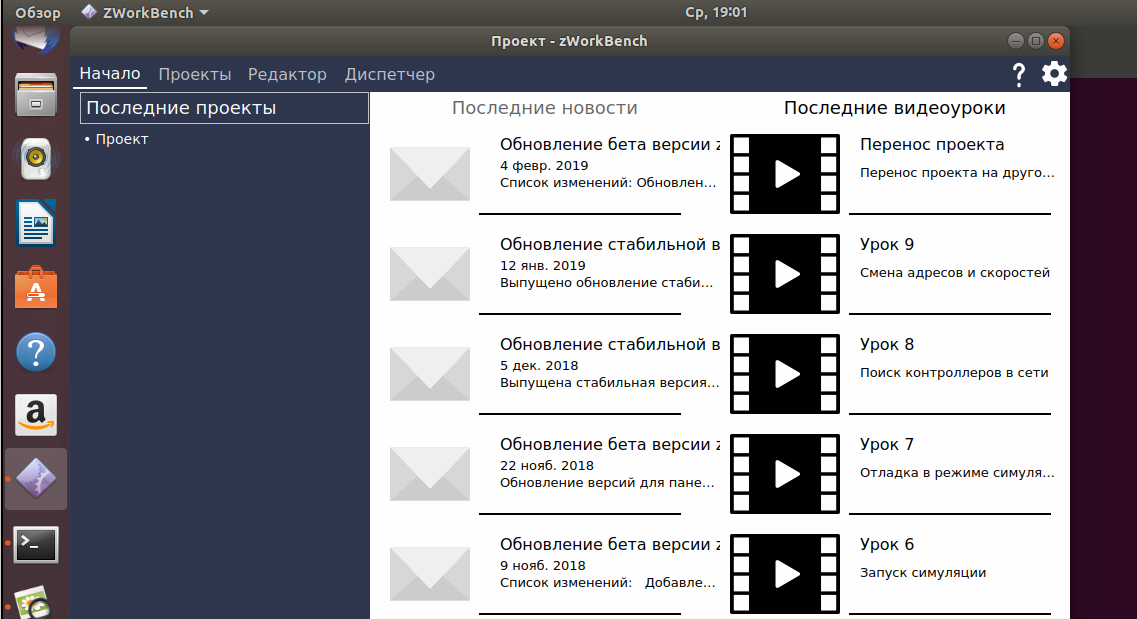Play the 'Перенос проекта' video tutorial

click(x=785, y=173)
